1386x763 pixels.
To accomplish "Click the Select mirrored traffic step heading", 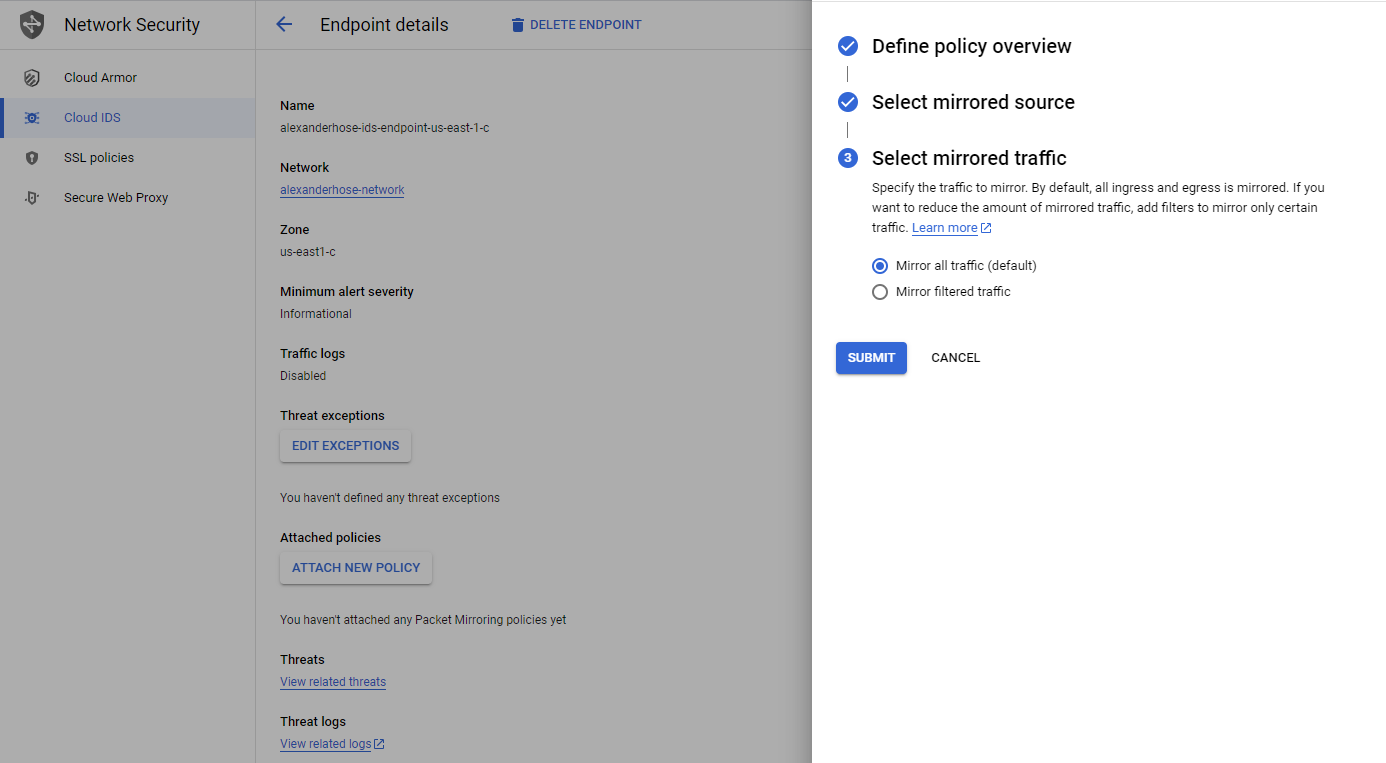I will pyautogui.click(x=969, y=158).
